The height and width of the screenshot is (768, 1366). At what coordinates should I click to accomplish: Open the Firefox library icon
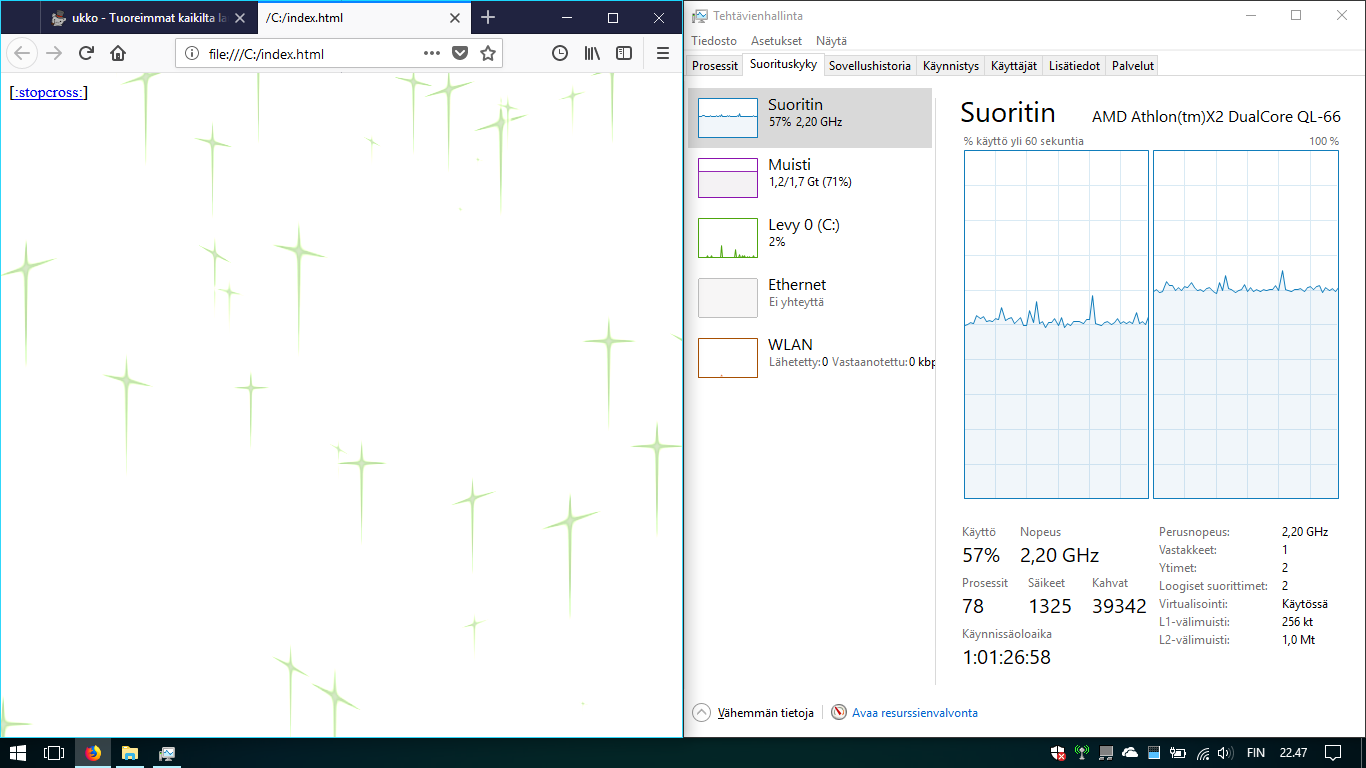pyautogui.click(x=593, y=54)
